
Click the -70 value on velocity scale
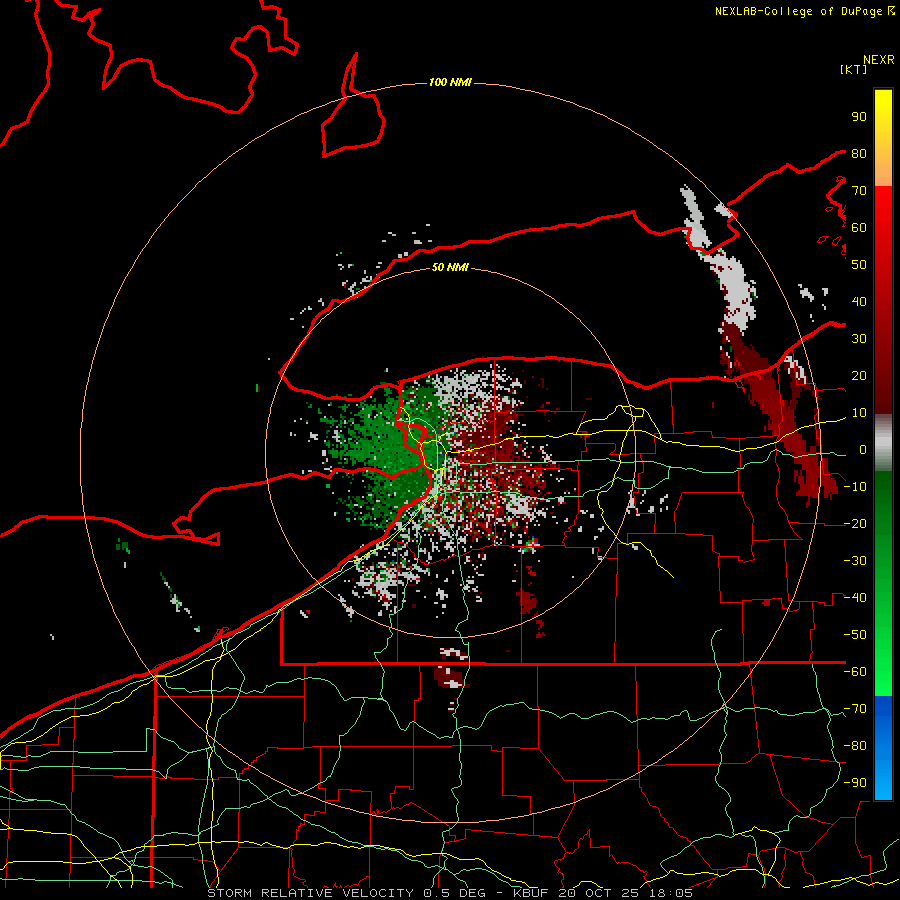coord(855,709)
